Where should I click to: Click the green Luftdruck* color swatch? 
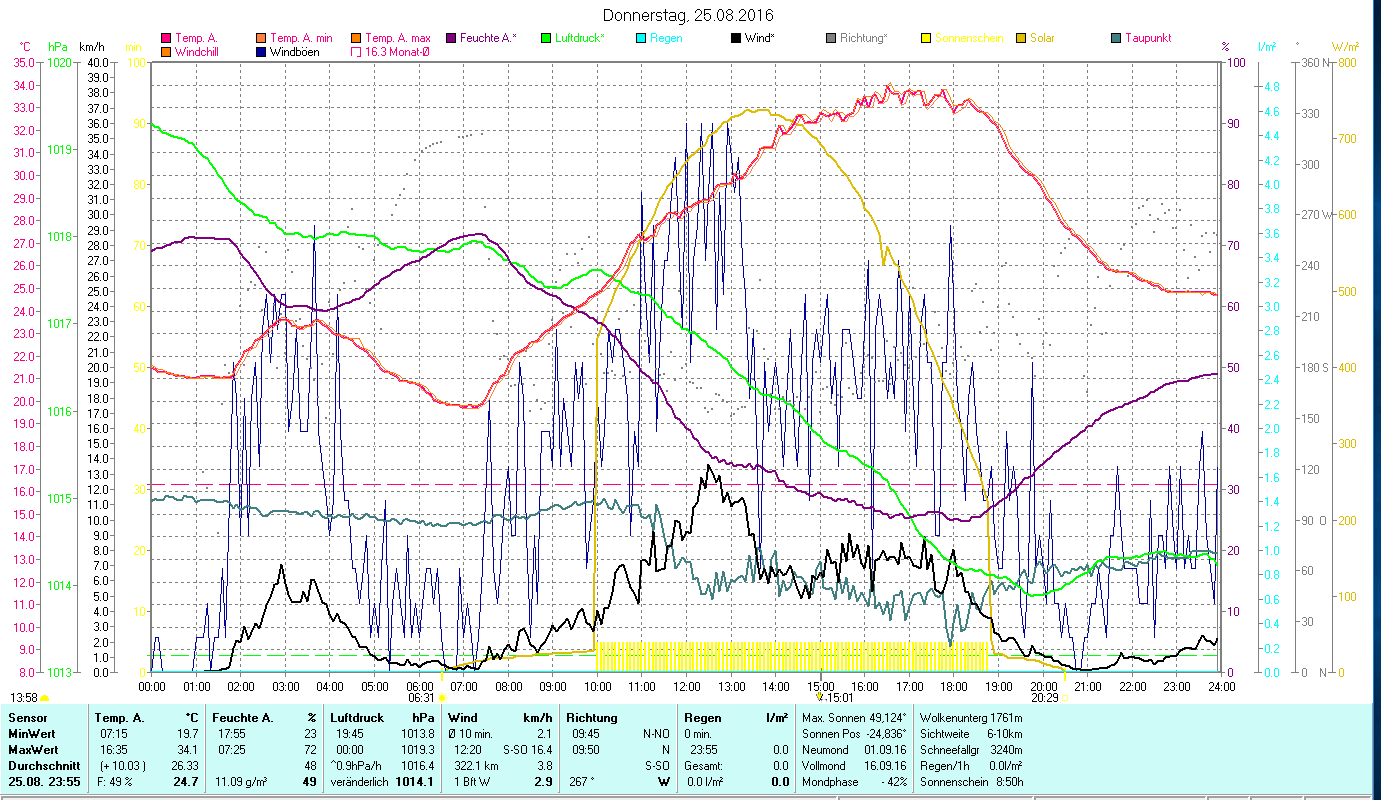click(546, 38)
